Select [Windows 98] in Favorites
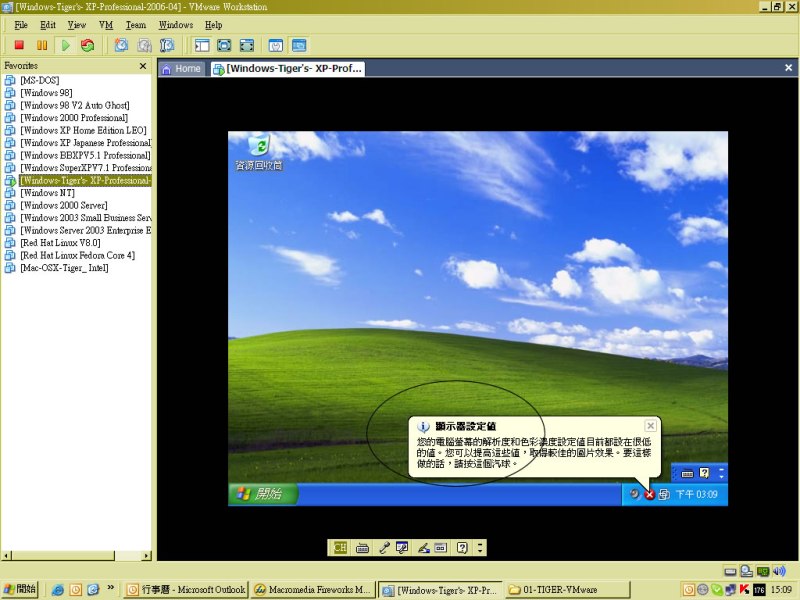This screenshot has height=600, width=800. (x=46, y=93)
